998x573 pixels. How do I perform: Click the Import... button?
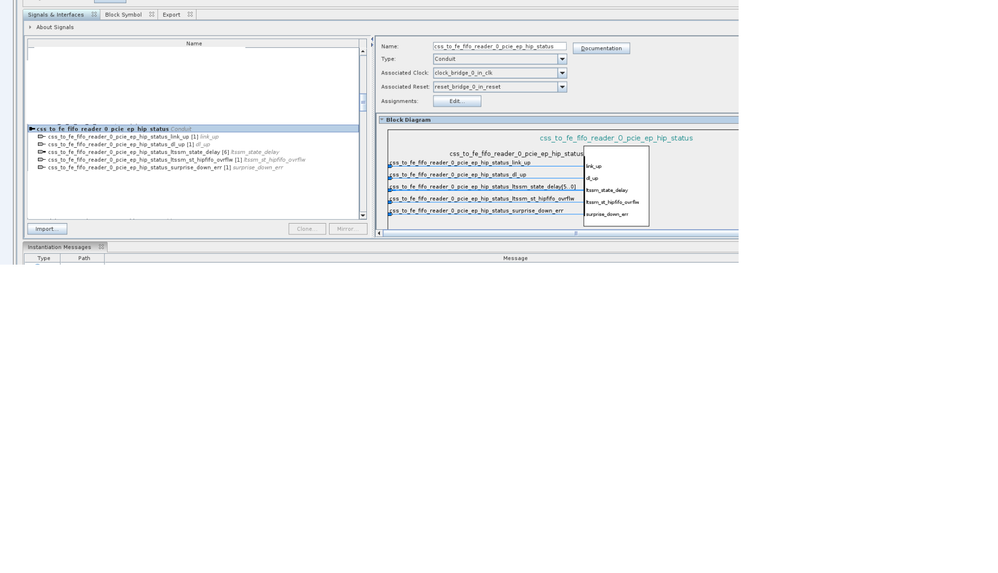pyautogui.click(x=47, y=229)
